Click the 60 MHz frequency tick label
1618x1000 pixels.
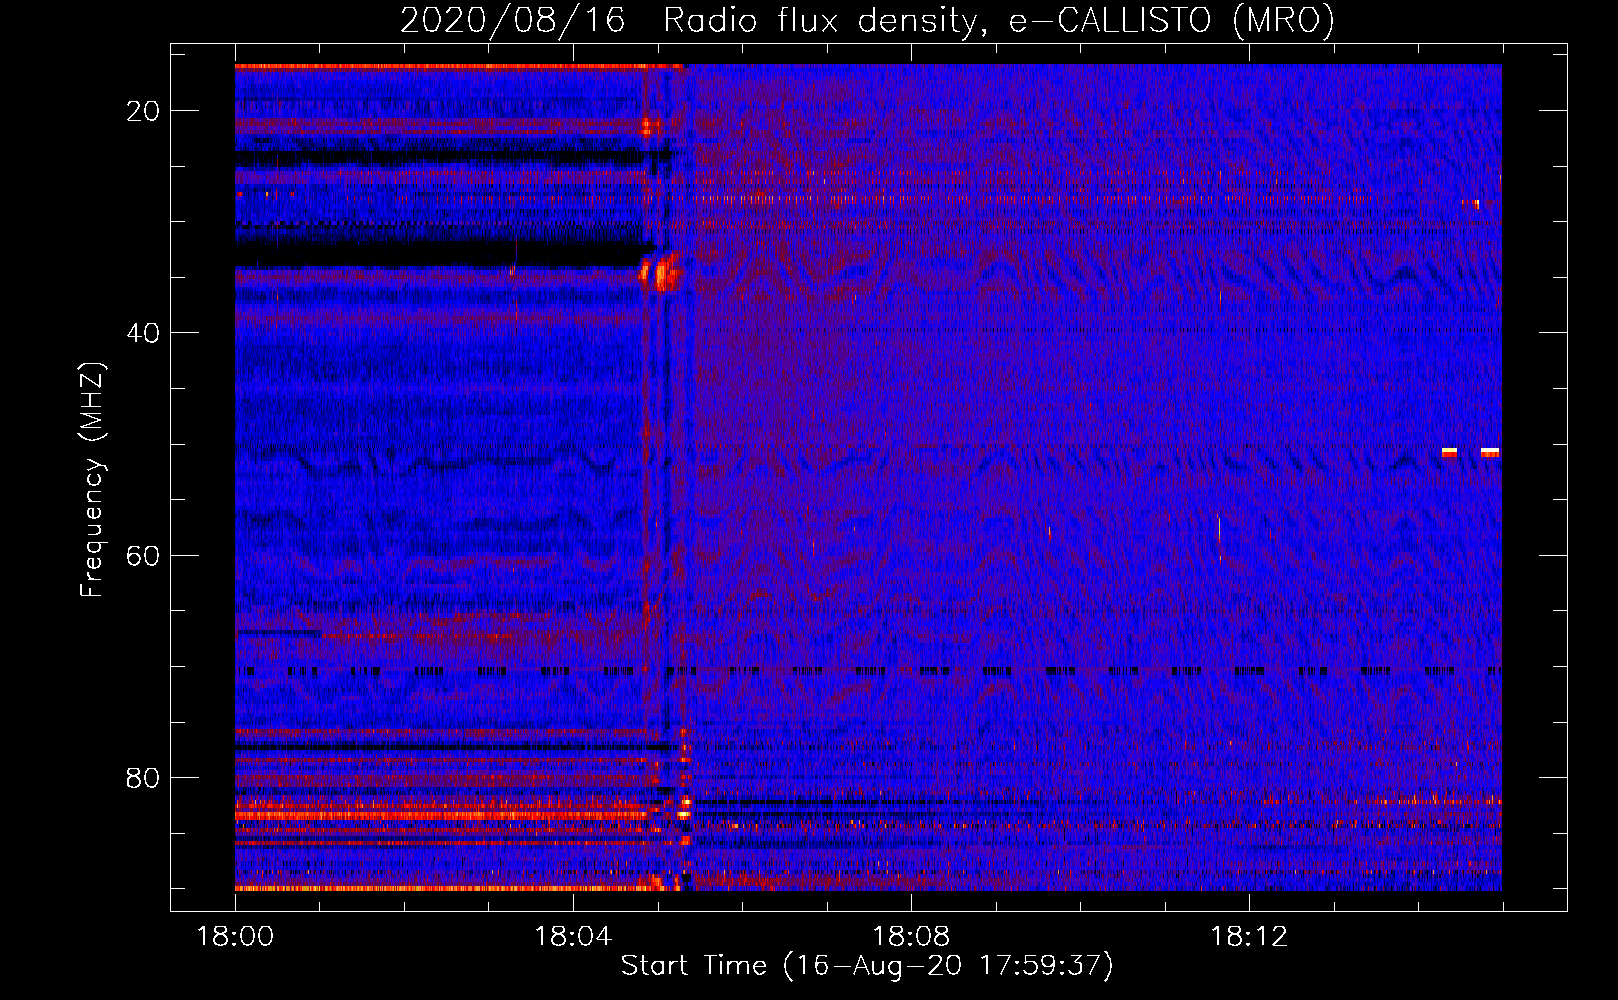point(144,555)
